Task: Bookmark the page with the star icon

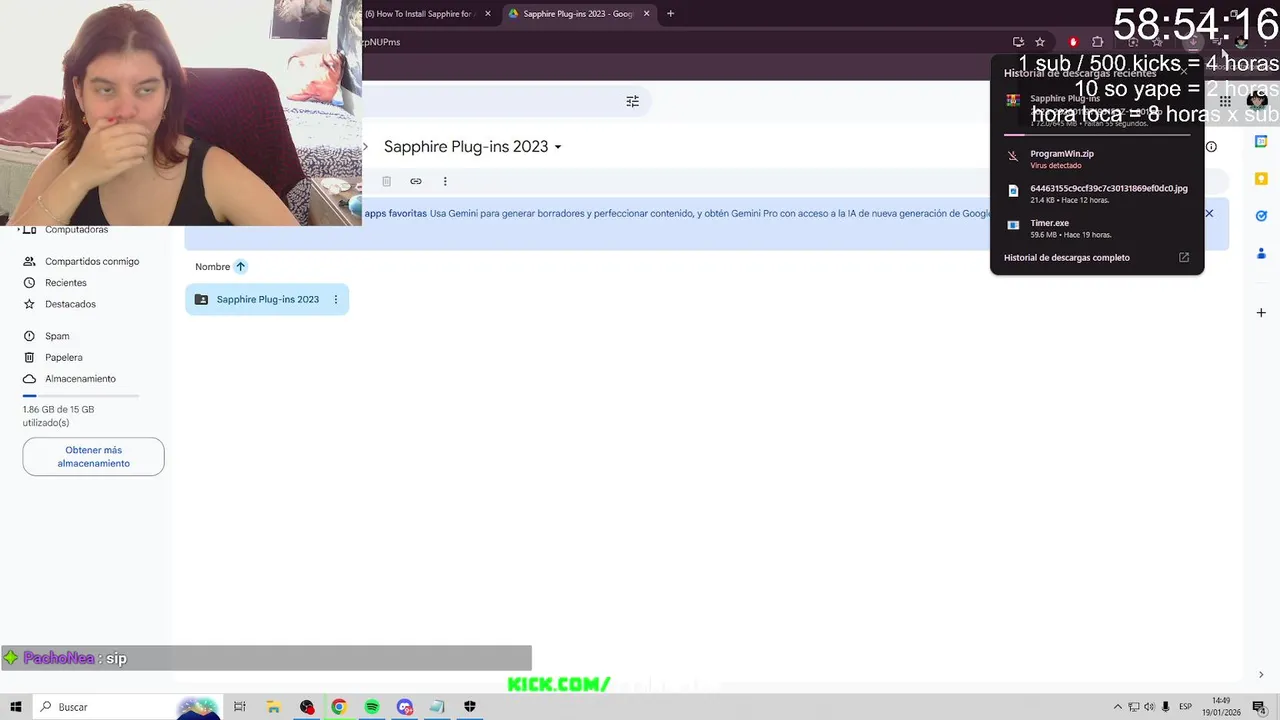Action: 1040,42
